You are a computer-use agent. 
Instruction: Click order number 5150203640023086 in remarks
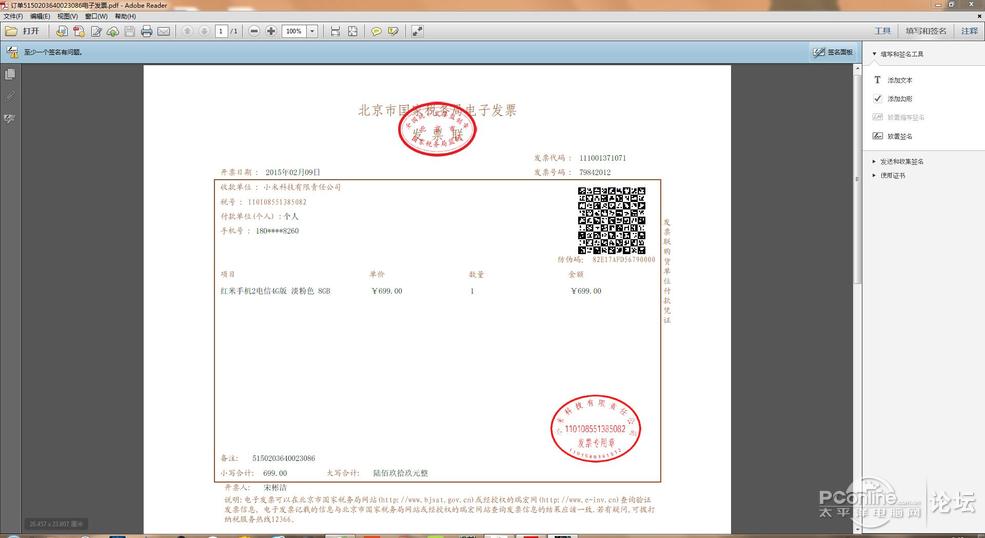coord(283,458)
